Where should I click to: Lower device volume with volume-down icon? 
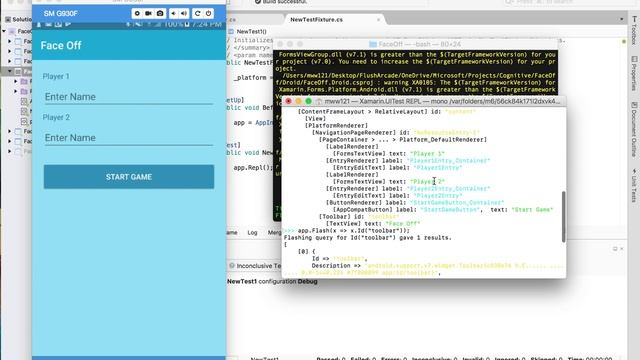click(x=173, y=13)
